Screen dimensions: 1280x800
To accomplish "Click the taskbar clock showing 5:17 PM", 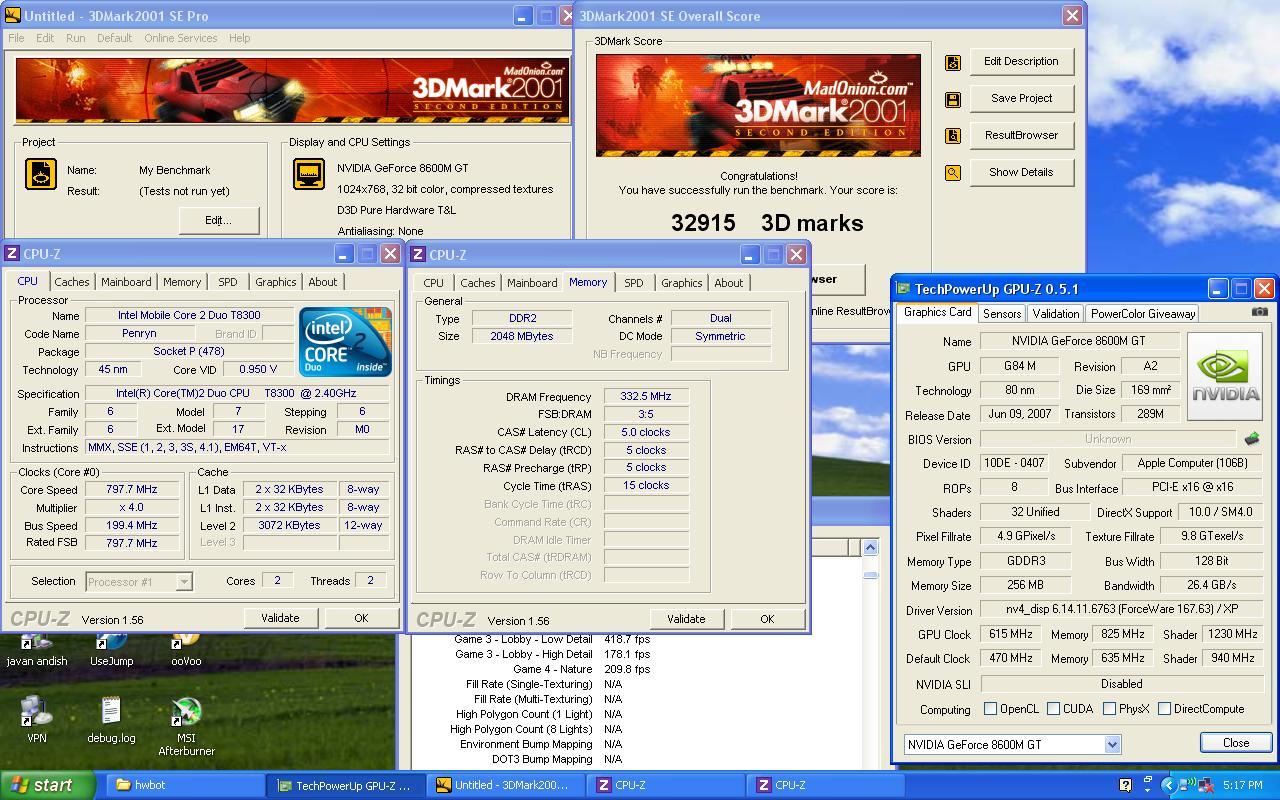I will point(1241,785).
